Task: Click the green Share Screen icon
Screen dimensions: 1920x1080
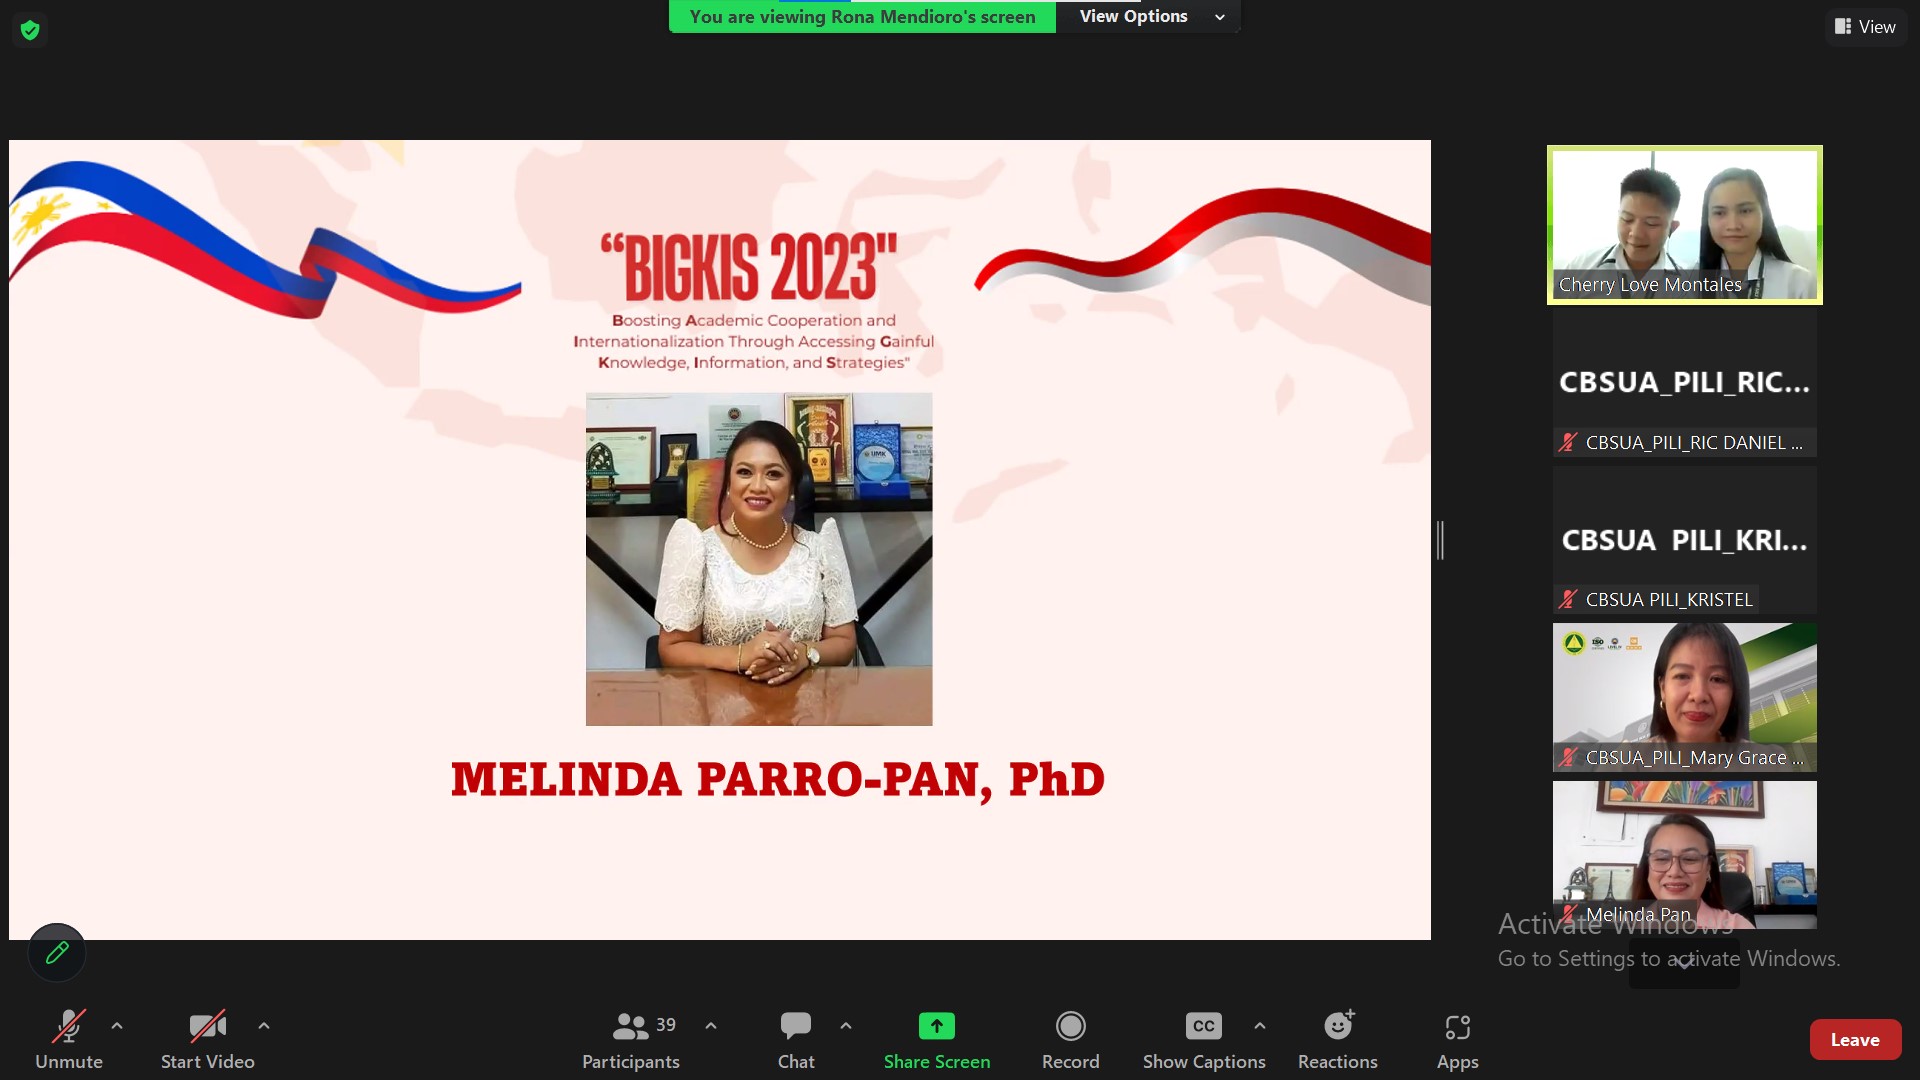Action: (x=936, y=1027)
